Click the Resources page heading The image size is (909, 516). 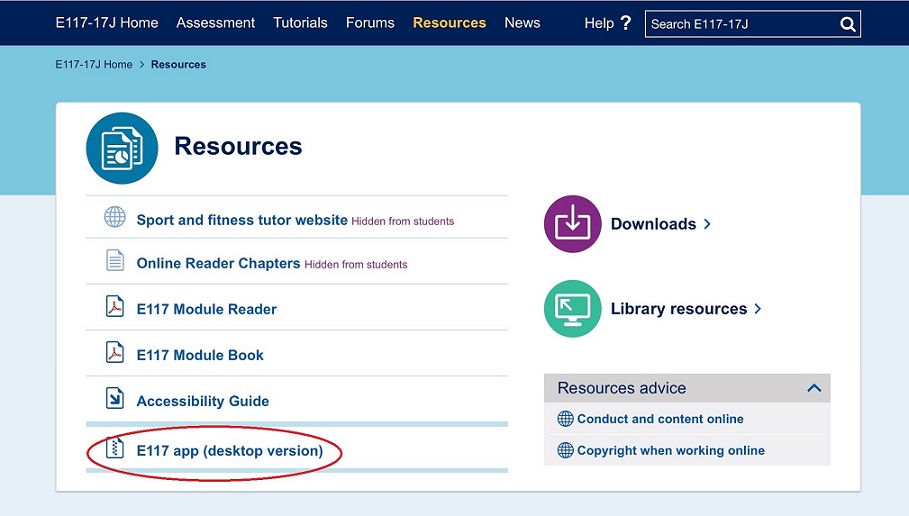[238, 146]
